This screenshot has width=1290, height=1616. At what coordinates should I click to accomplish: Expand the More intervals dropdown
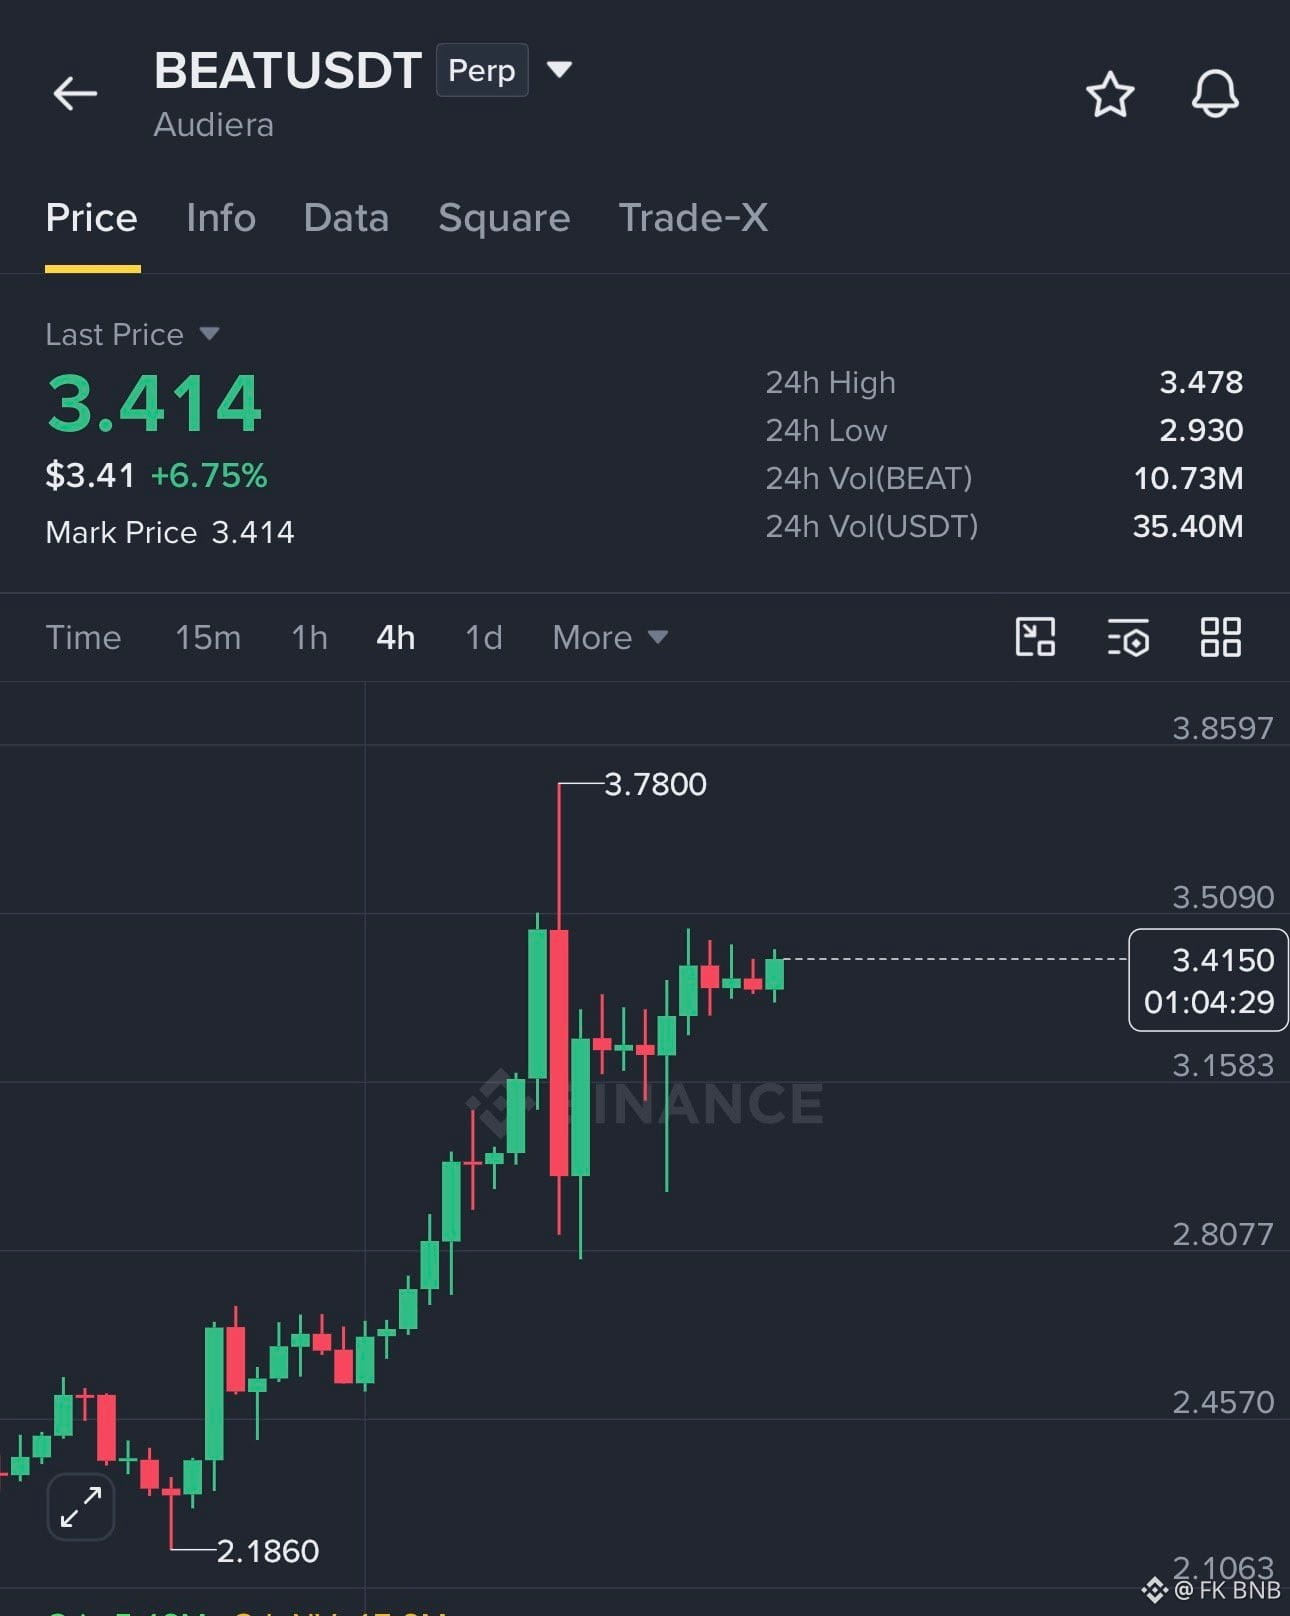[x=610, y=637]
